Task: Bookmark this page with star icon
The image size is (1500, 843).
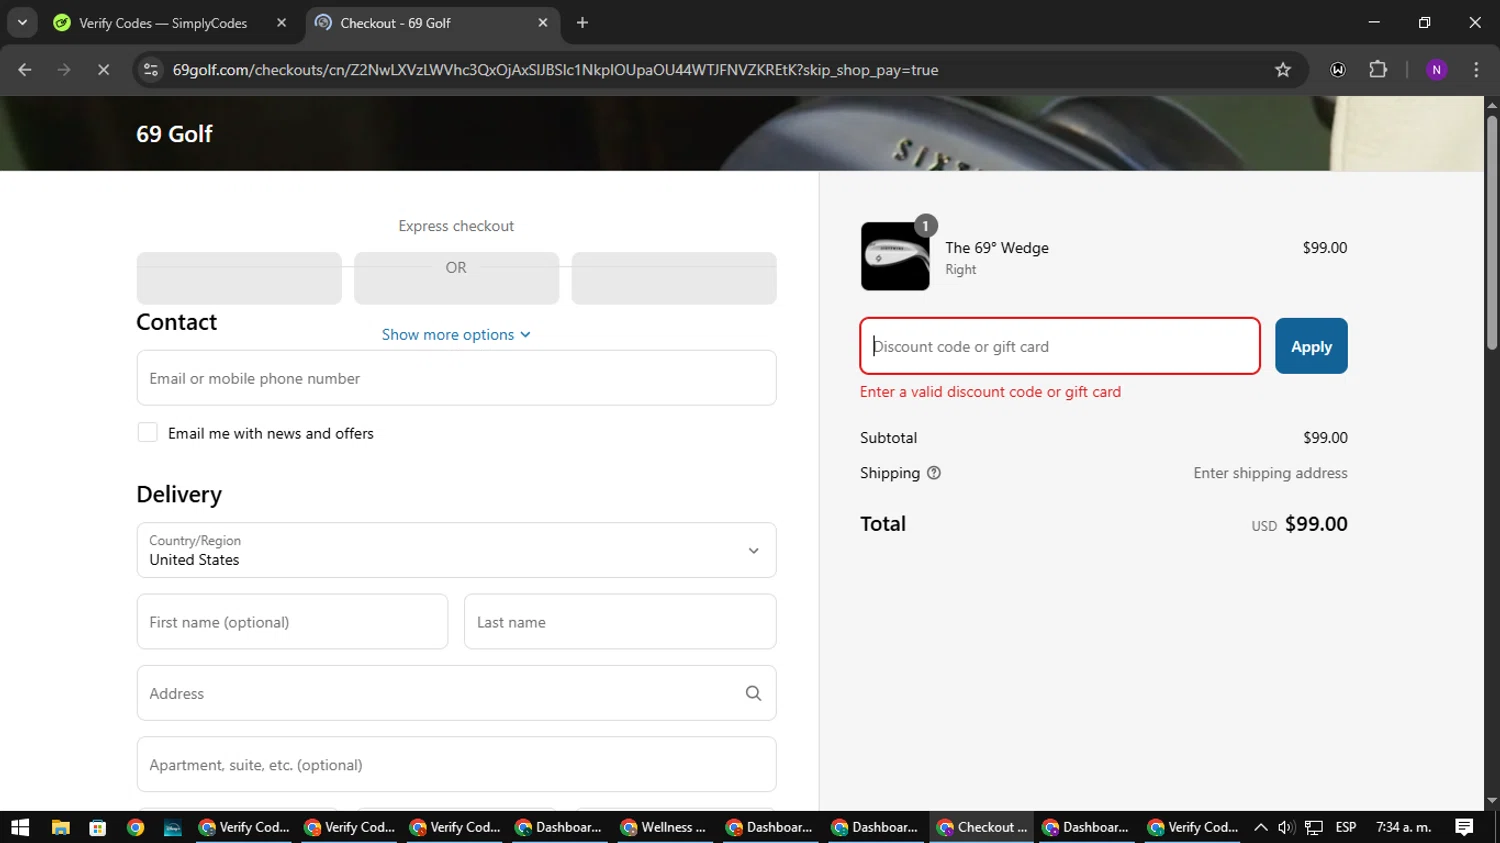Action: coord(1283,70)
